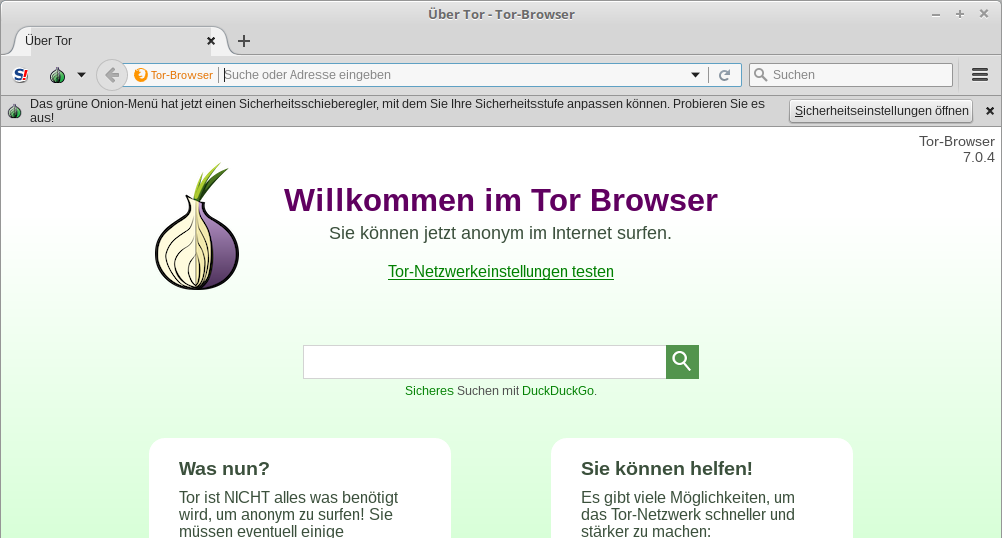Click Sicherheitseinstellungen öffnen button
Image resolution: width=1002 pixels, height=538 pixels.
881,111
